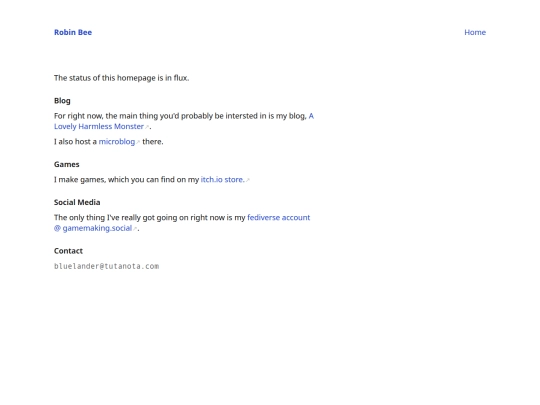Click the external-link arrow after microblog

point(138,142)
